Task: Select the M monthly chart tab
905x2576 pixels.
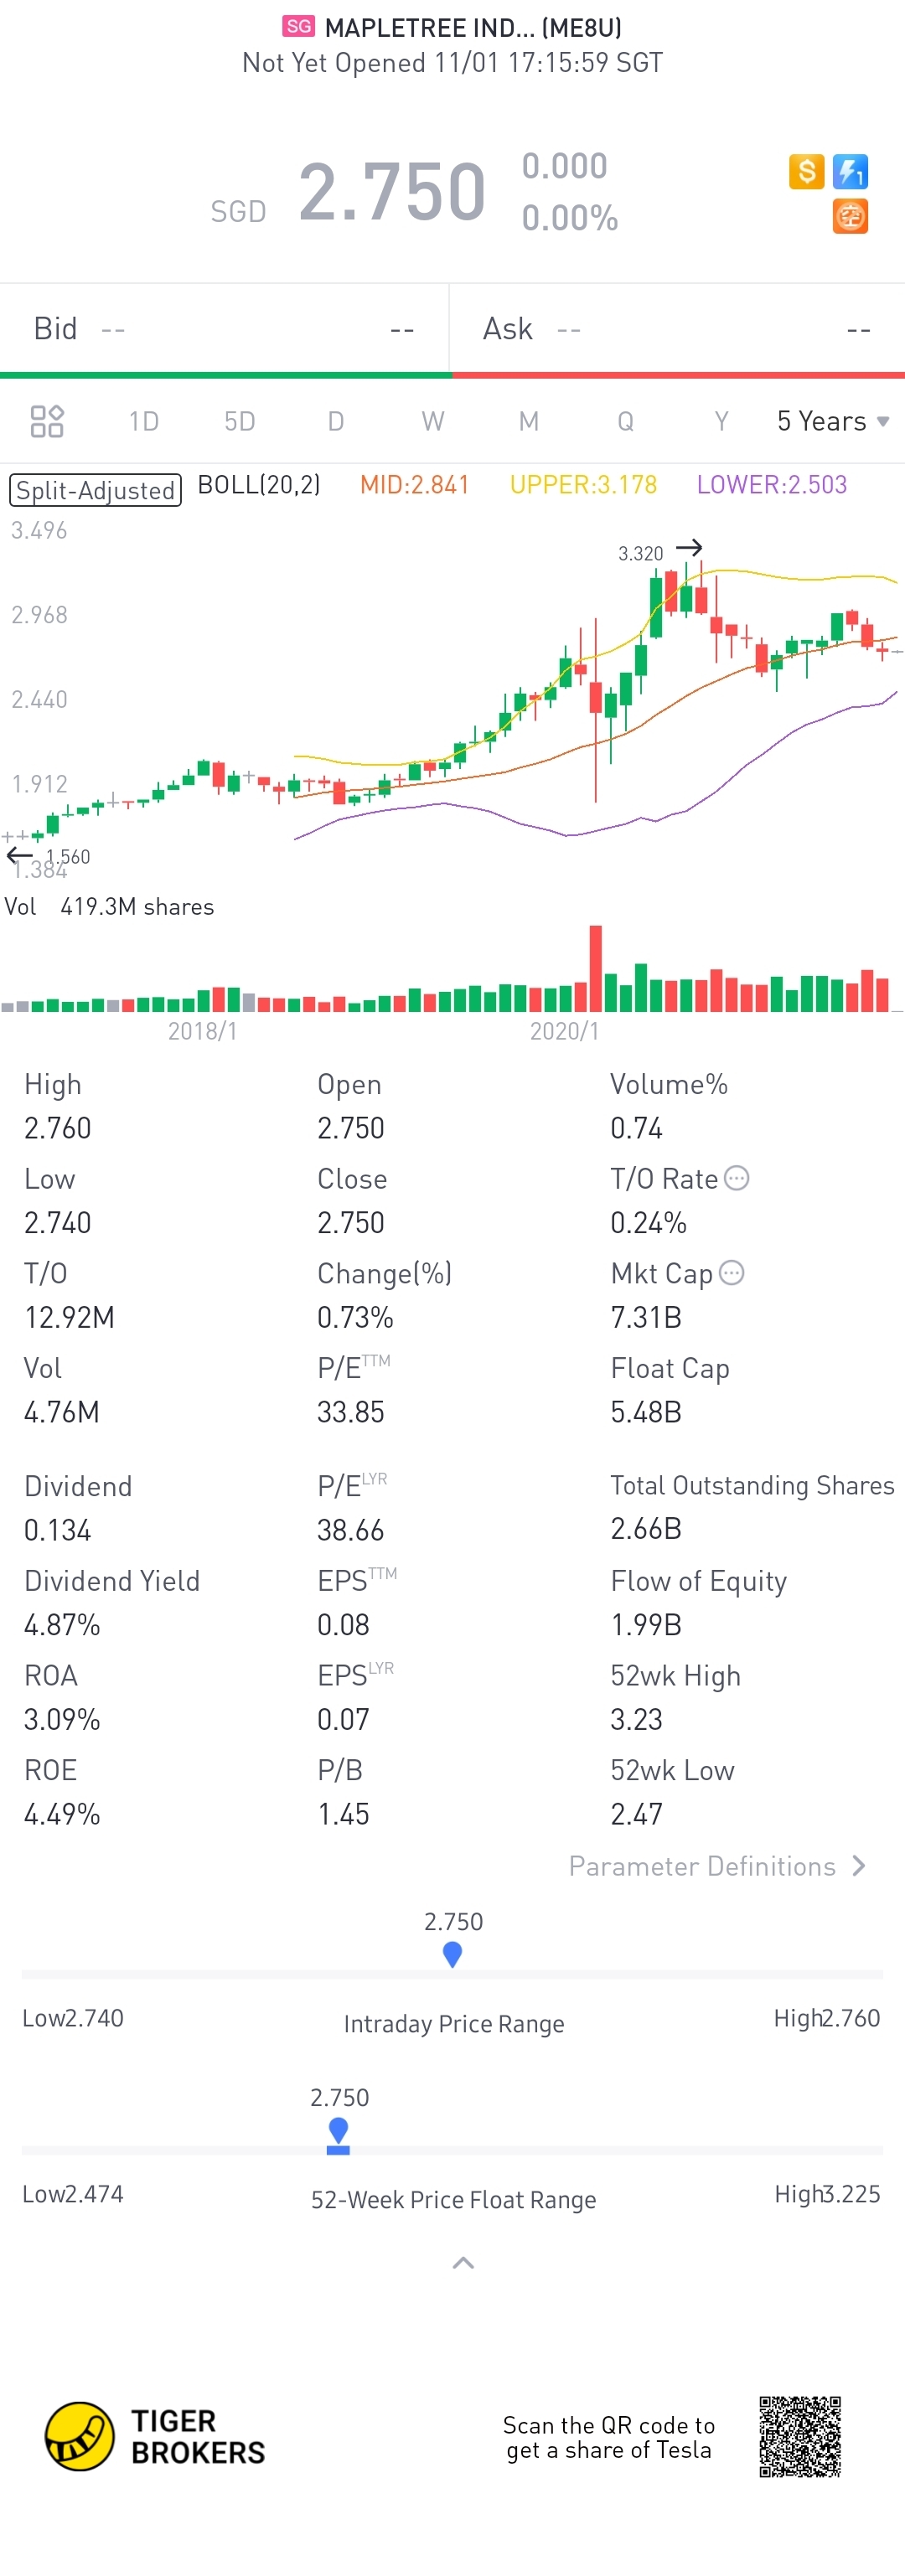Action: (528, 421)
